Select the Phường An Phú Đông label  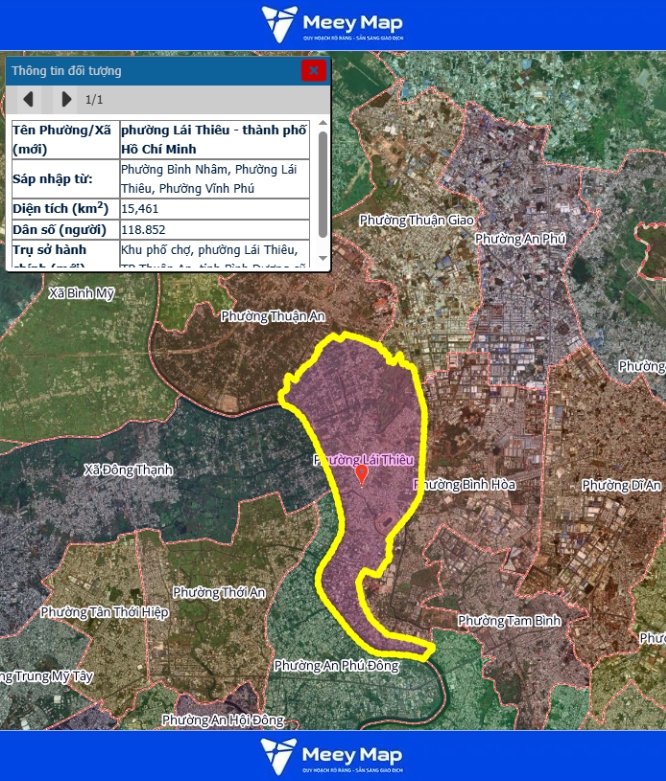click(336, 665)
